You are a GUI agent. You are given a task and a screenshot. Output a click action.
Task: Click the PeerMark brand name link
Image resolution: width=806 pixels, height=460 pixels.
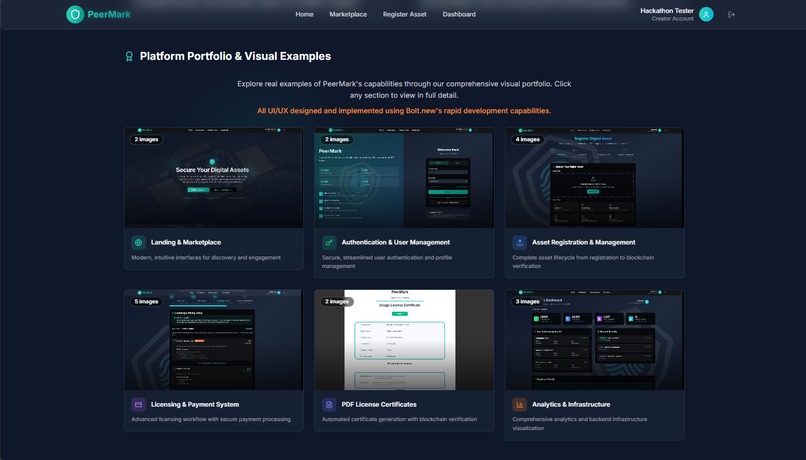point(109,14)
